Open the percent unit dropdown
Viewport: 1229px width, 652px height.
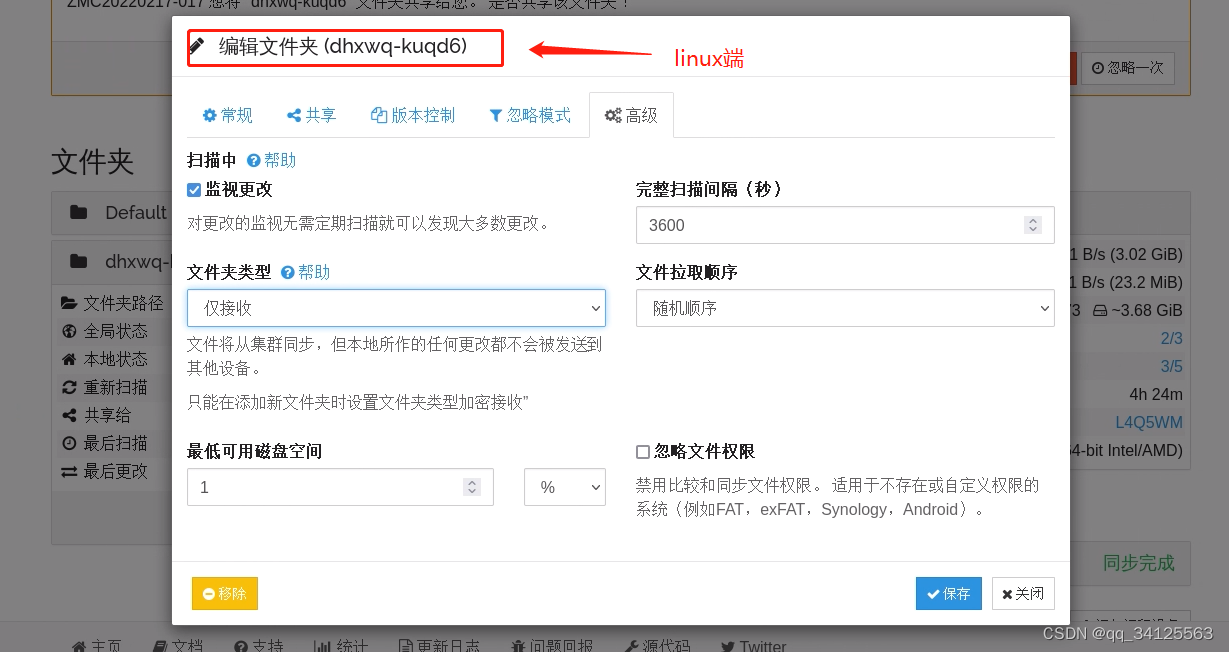click(564, 487)
